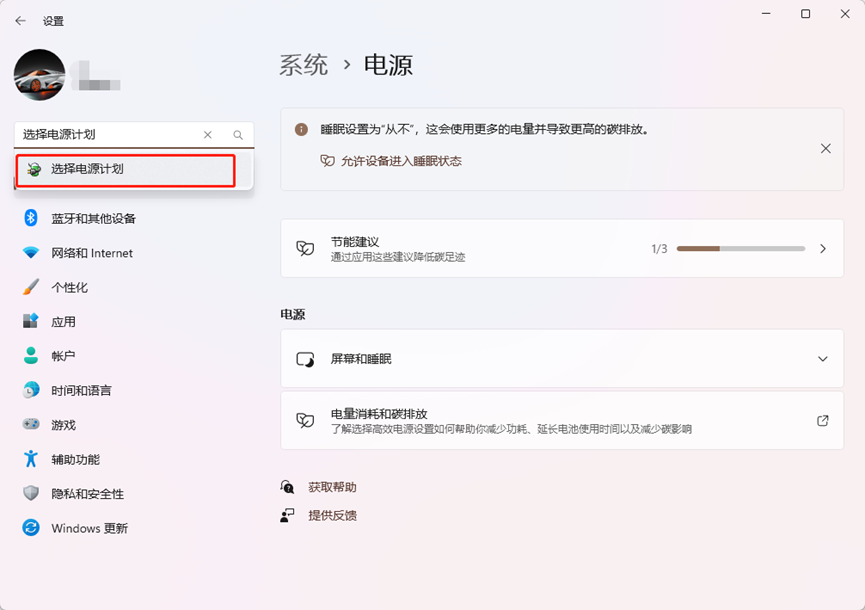Click the paintbrush icon for 个性化

[x=31, y=288]
